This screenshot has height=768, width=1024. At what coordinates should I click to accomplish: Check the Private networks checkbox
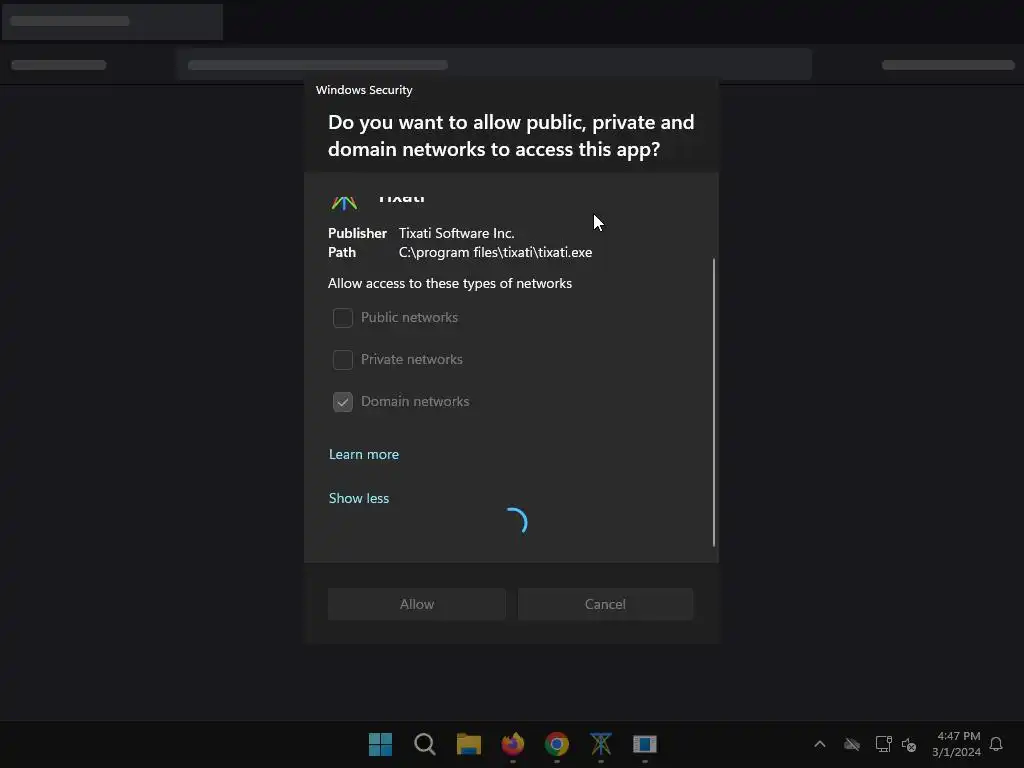click(x=342, y=360)
